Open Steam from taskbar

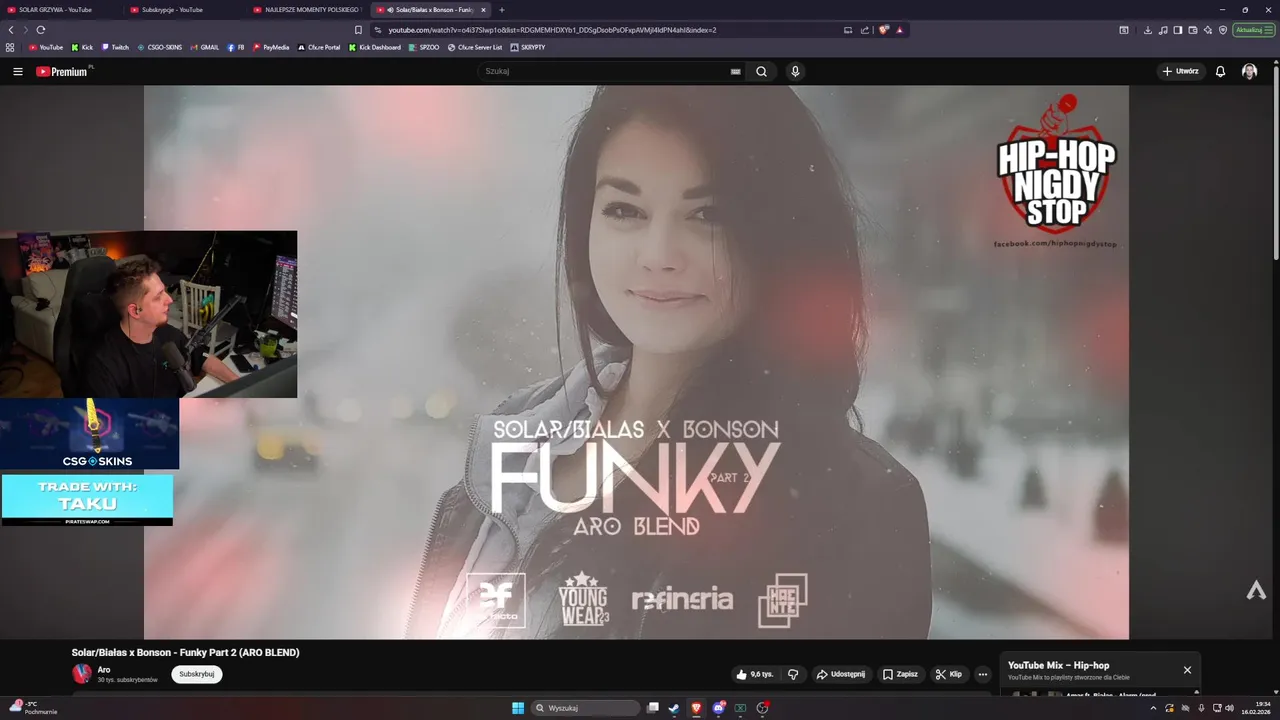click(x=674, y=708)
